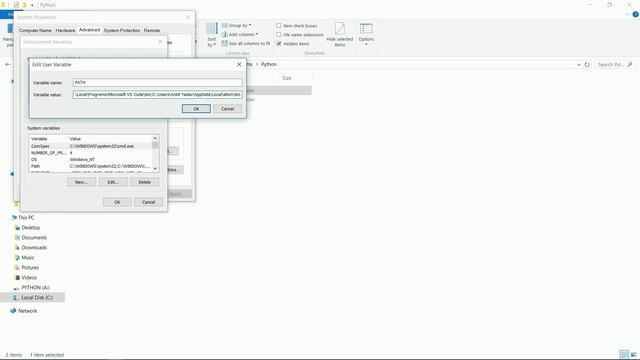Switch to Computer Name tab
Image resolution: width=640 pixels, height=360 pixels.
(35, 31)
